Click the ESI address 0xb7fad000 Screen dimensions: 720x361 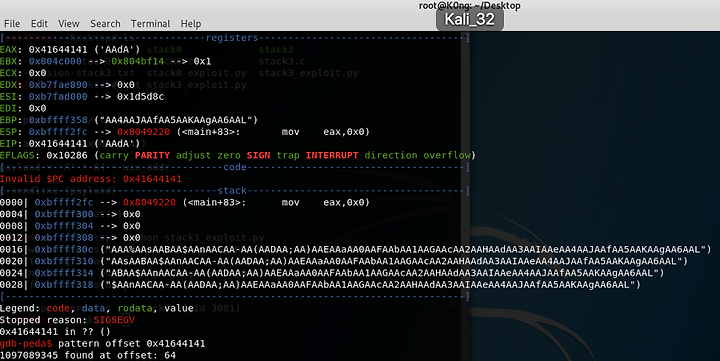(58, 97)
